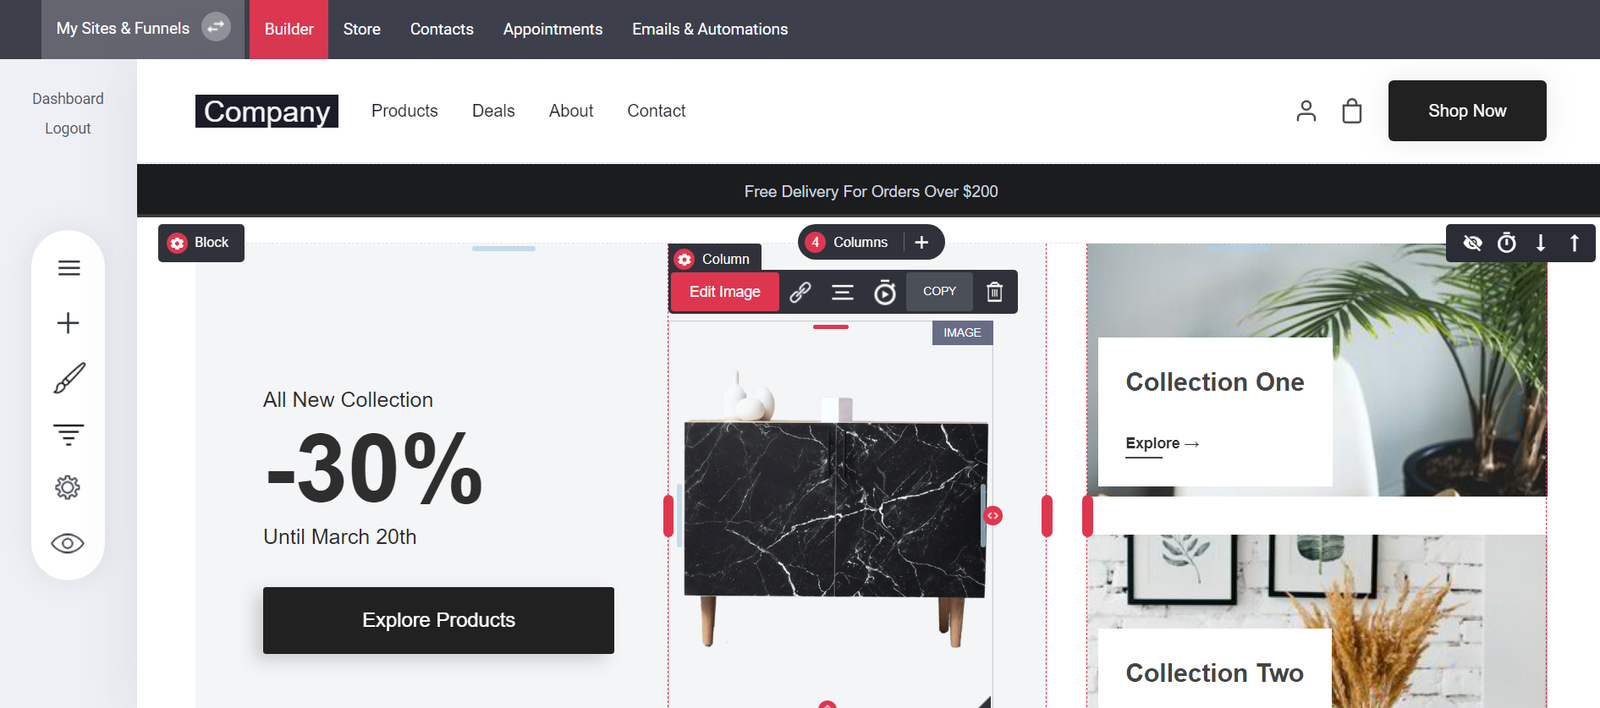Viewport: 1600px width, 708px height.
Task: Click the red column resize handle with arrows
Action: click(x=993, y=516)
